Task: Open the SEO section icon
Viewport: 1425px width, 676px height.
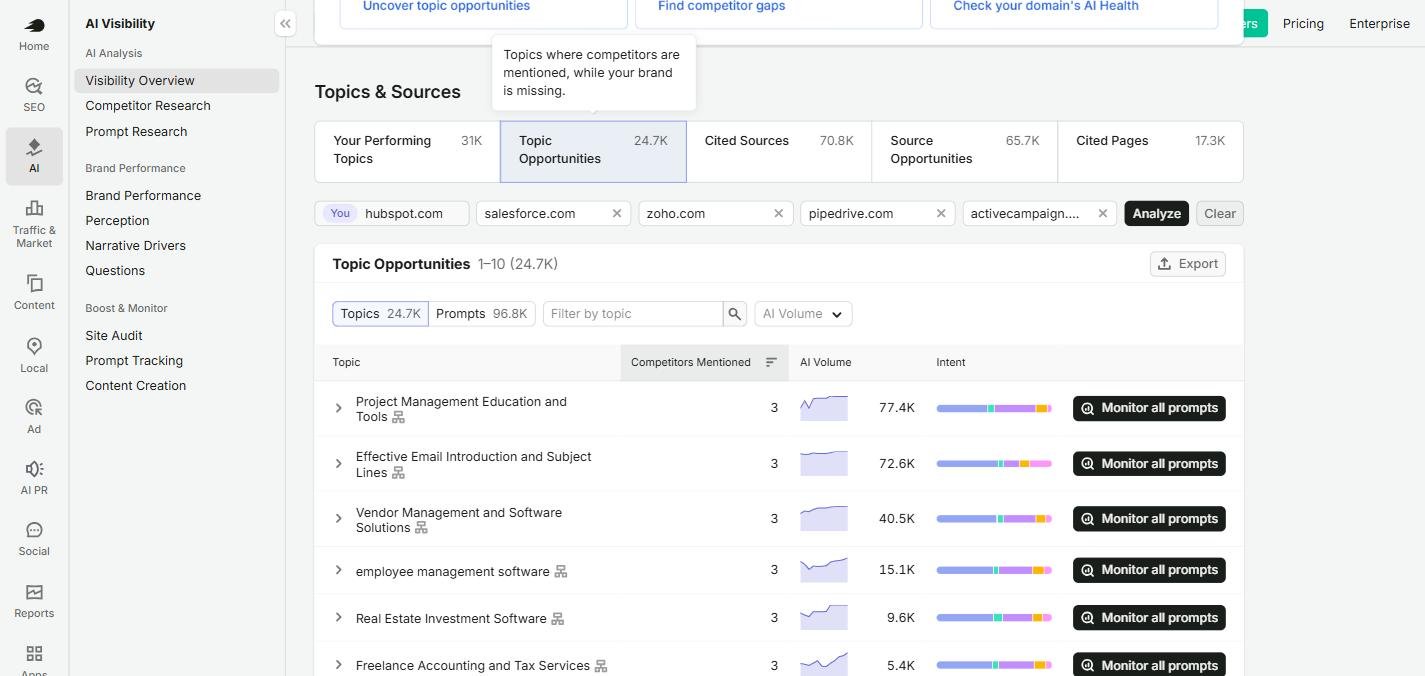Action: click(34, 95)
